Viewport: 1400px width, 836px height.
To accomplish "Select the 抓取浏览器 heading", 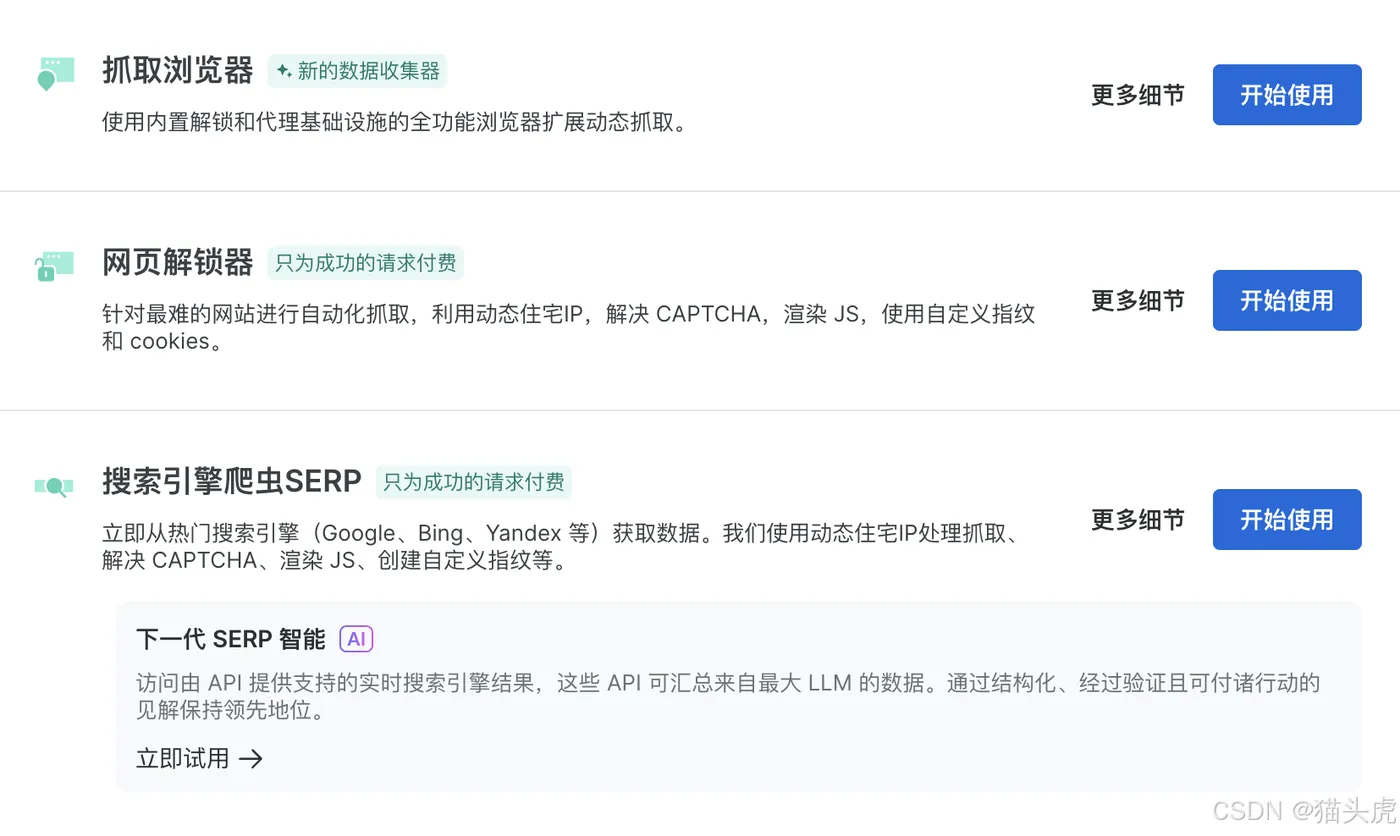I will (x=178, y=71).
